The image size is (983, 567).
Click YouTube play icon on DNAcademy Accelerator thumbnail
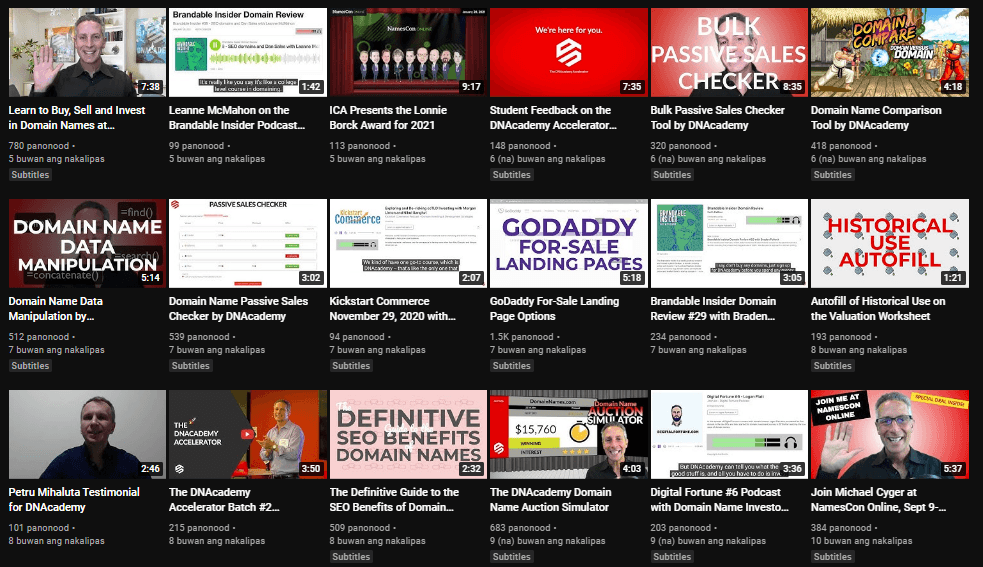(247, 434)
